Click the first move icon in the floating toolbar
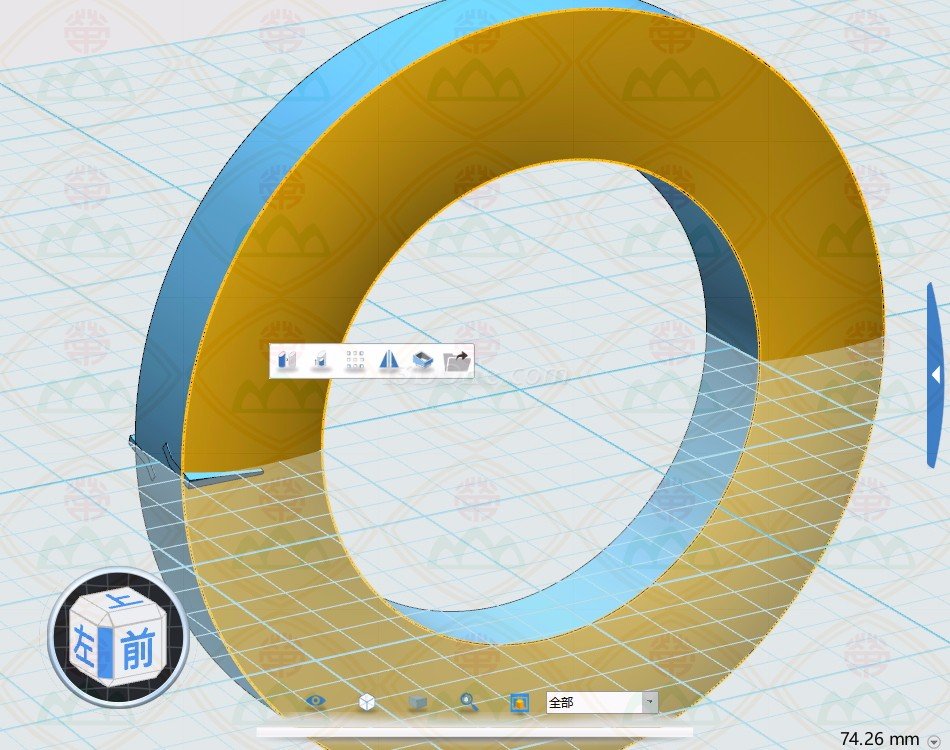The height and width of the screenshot is (750, 950). pyautogui.click(x=288, y=360)
